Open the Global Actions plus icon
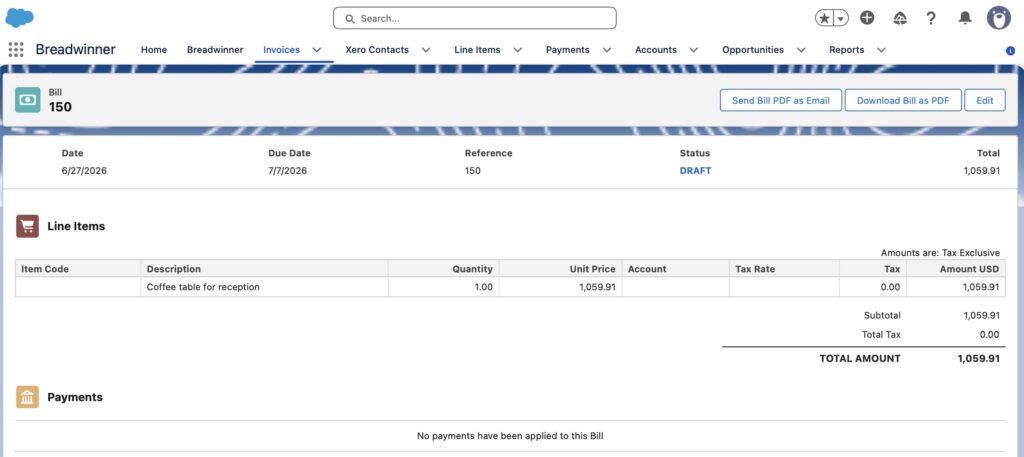Image resolution: width=1024 pixels, height=457 pixels. tap(867, 18)
